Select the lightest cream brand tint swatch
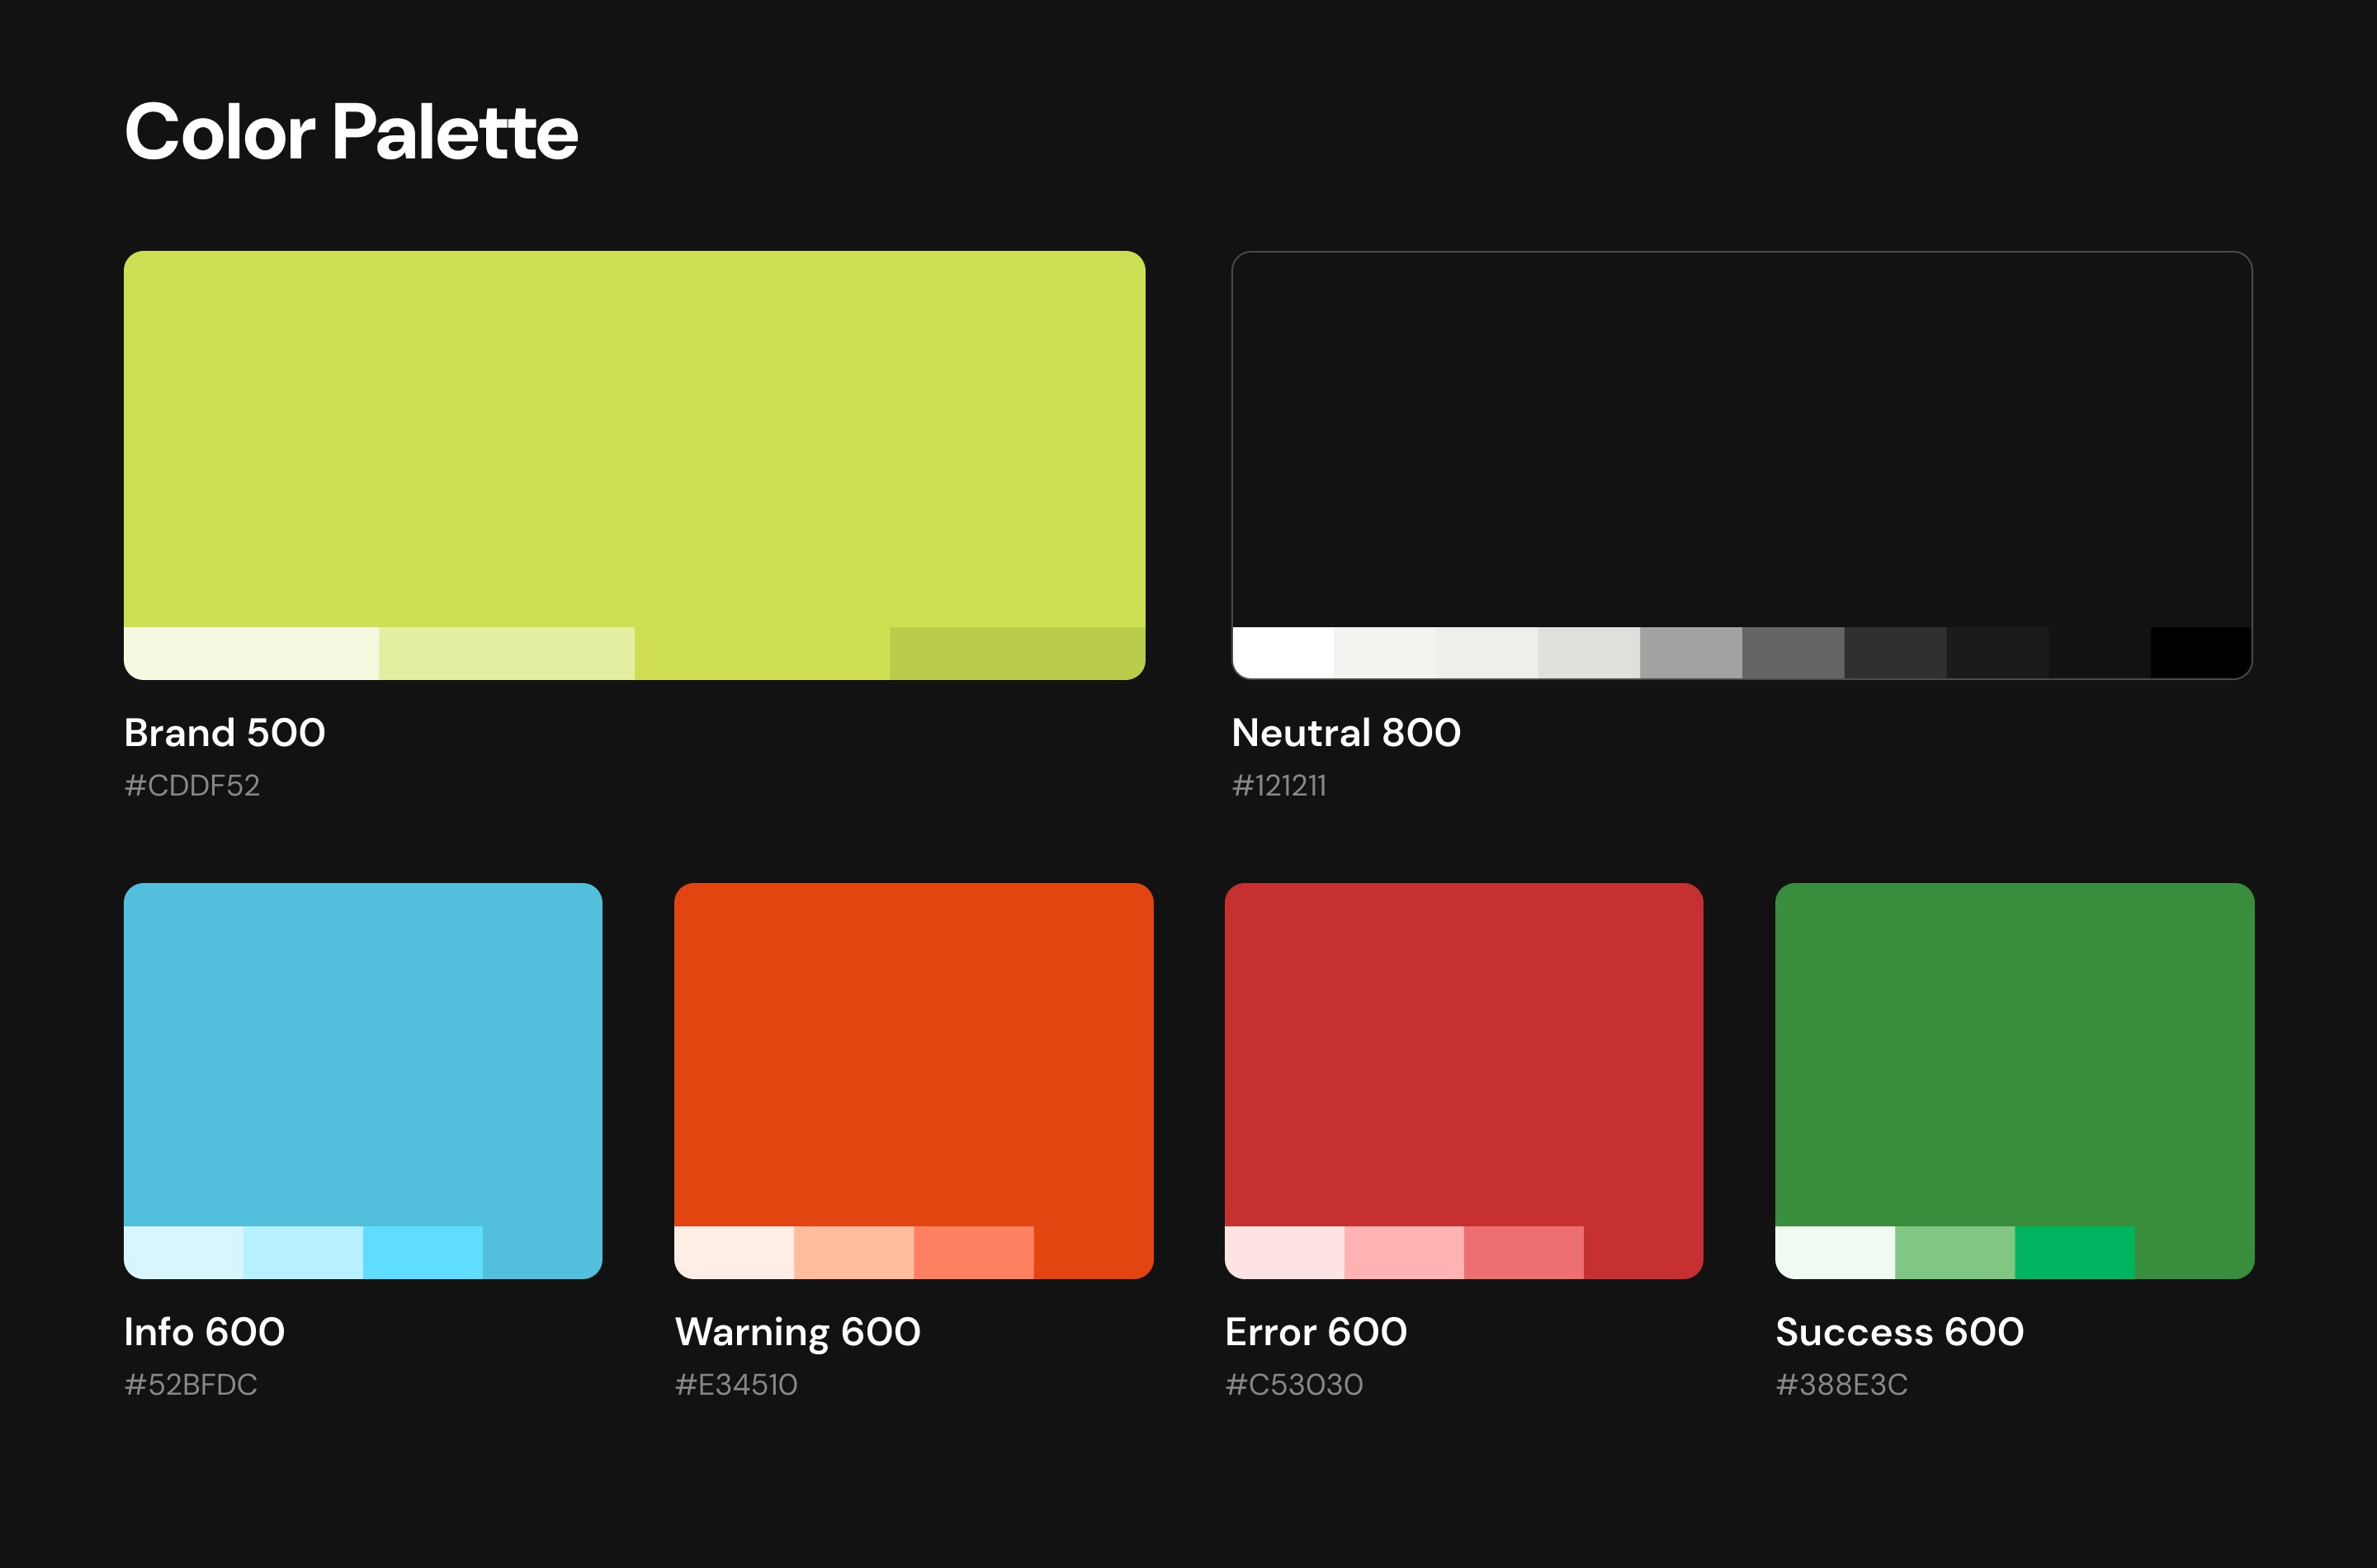 click(251, 653)
